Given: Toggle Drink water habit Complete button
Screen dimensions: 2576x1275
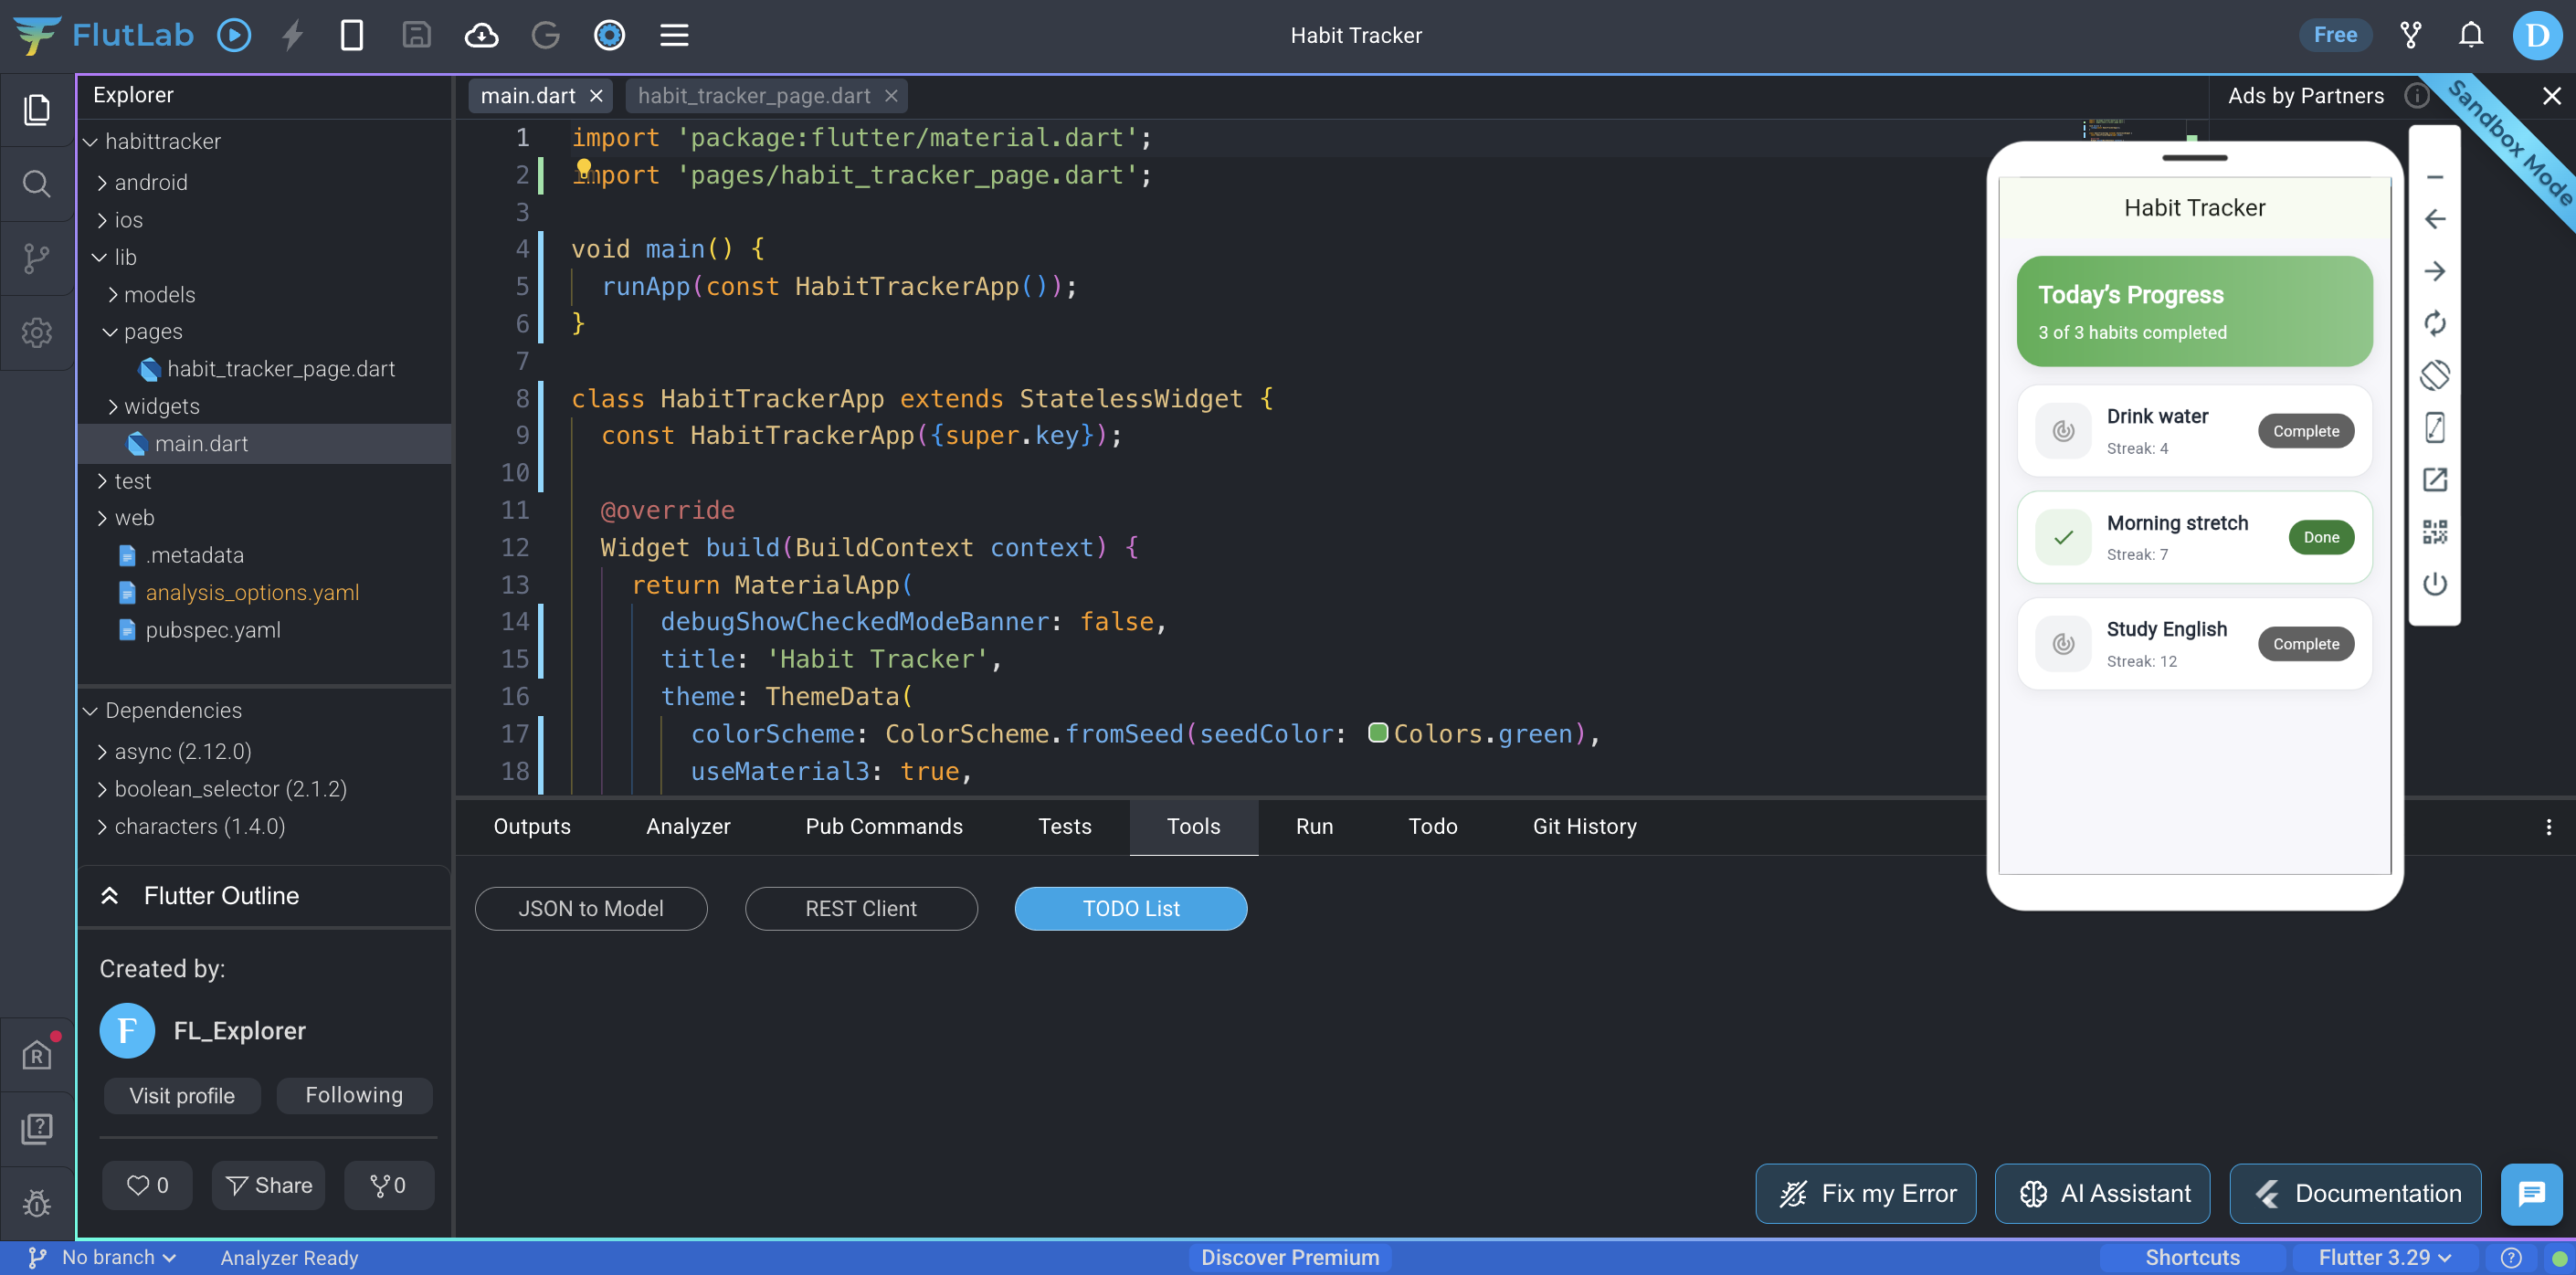Looking at the screenshot, I should pos(2305,431).
